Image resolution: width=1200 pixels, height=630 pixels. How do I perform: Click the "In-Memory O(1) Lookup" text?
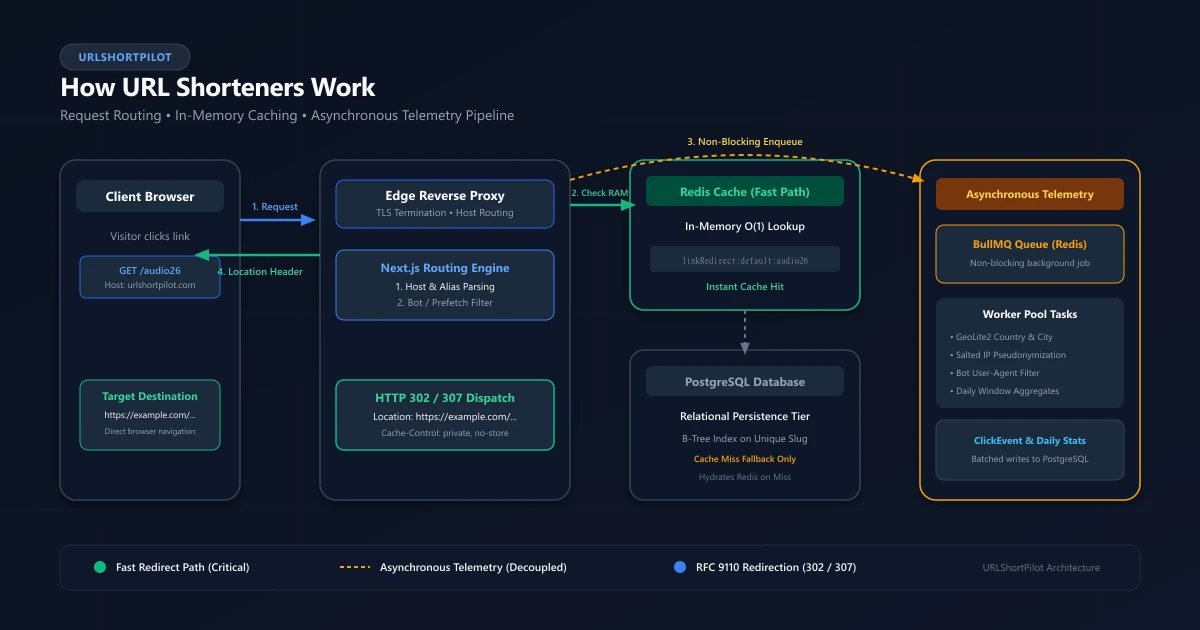pos(745,226)
